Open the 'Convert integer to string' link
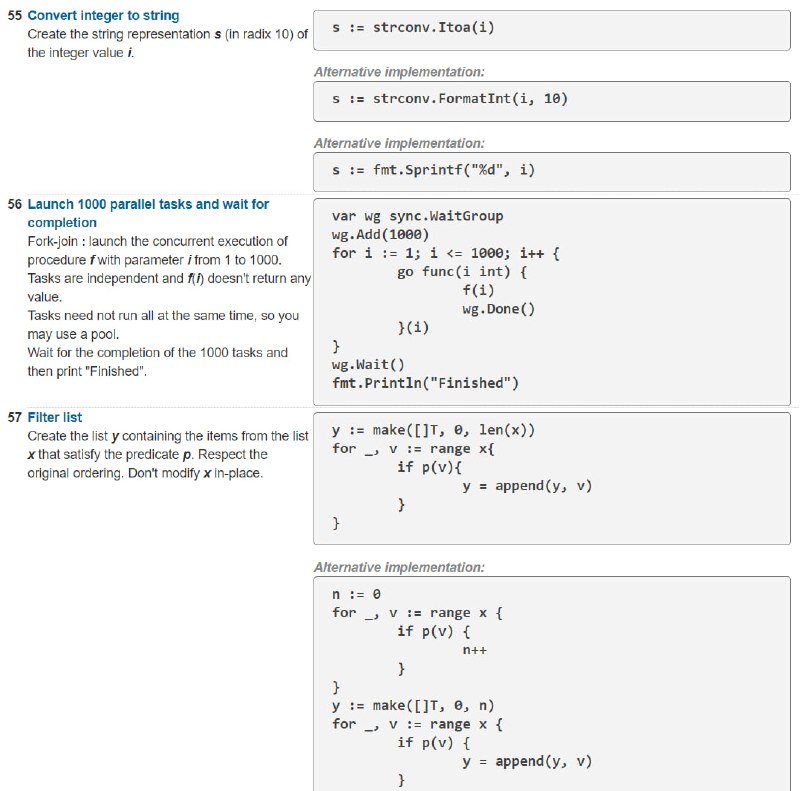800x791 pixels. coord(103,15)
